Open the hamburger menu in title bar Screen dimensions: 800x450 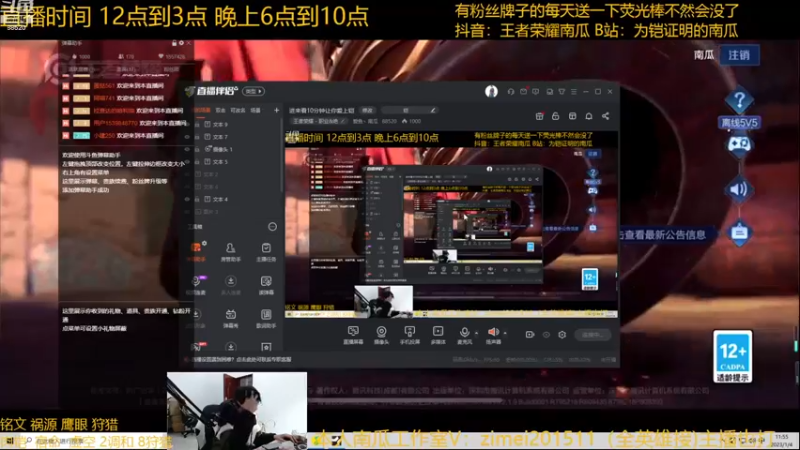tap(574, 91)
